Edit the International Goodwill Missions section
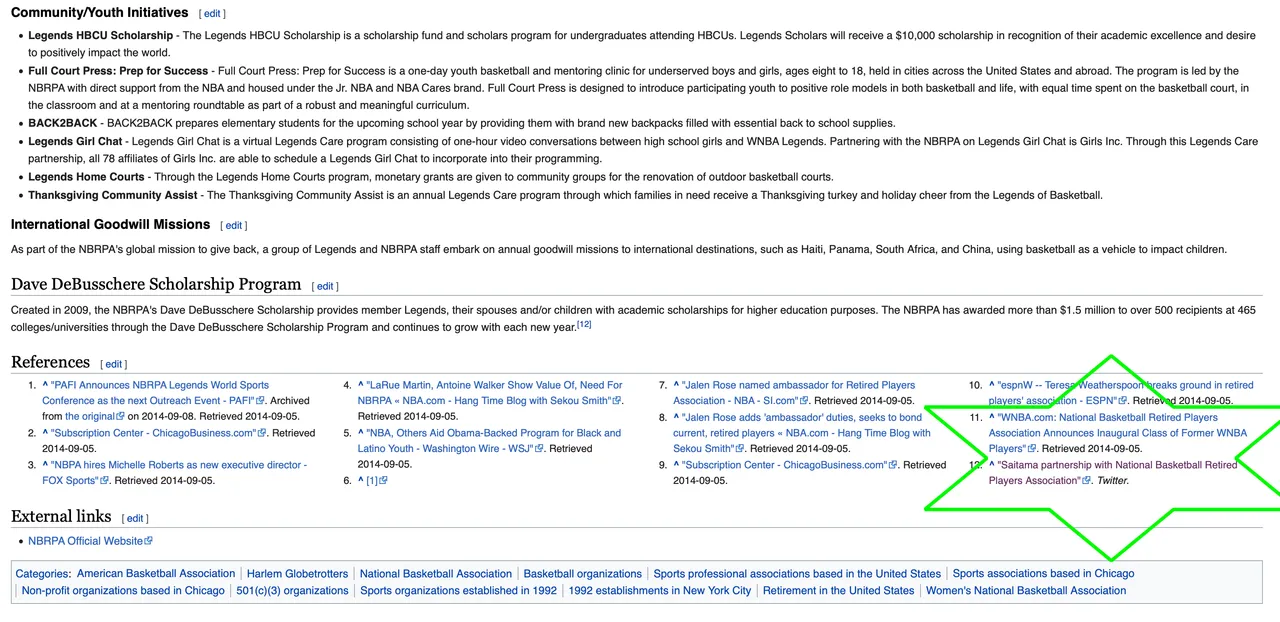The height and width of the screenshot is (622, 1280). coord(234,226)
